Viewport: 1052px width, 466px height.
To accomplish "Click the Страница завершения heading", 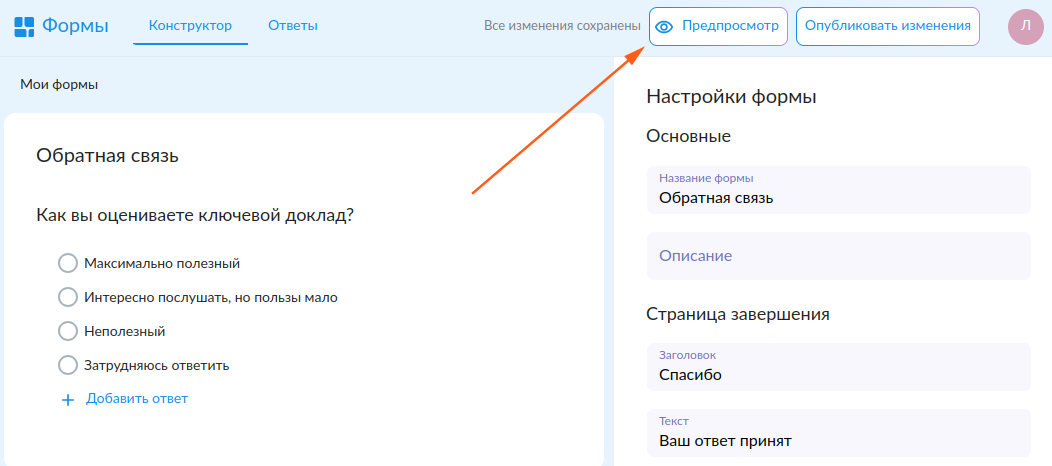I will pyautogui.click(x=738, y=314).
